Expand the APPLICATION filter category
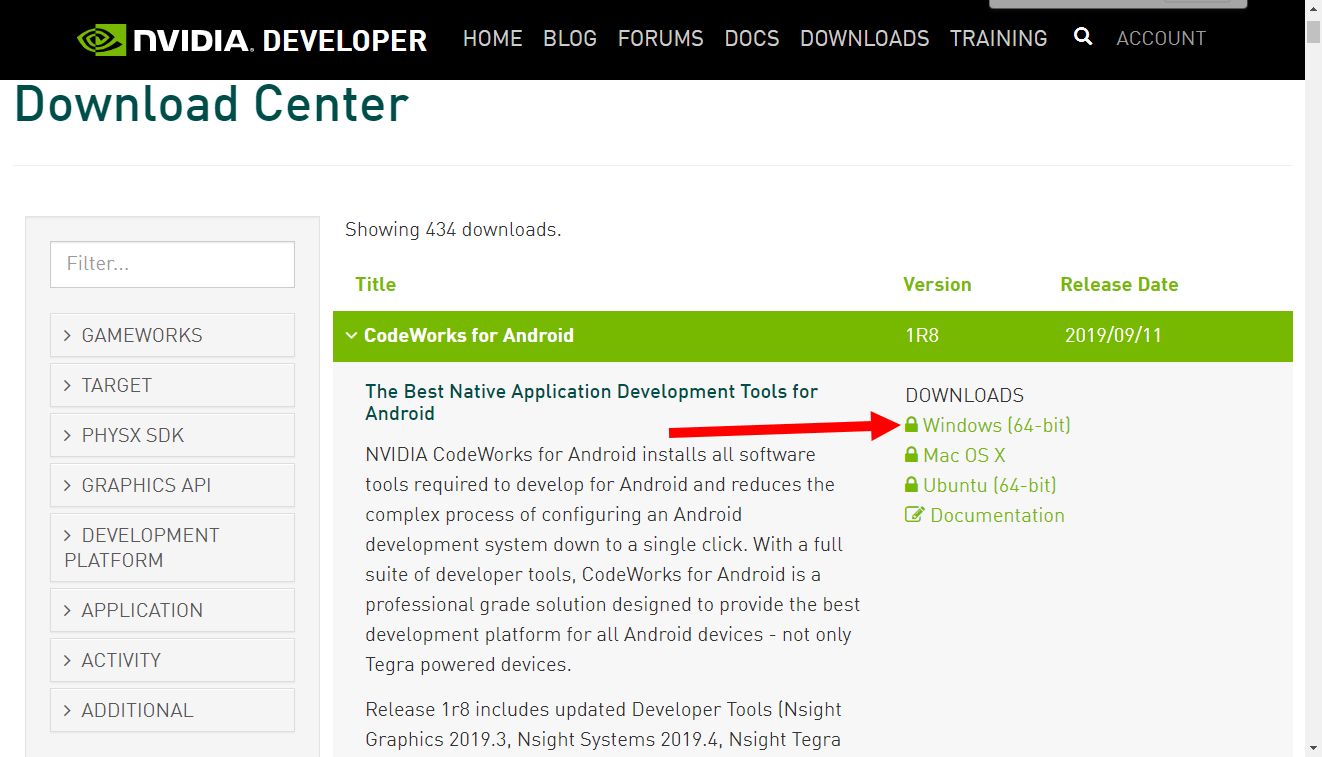The width and height of the screenshot is (1322, 757). pyautogui.click(x=172, y=610)
